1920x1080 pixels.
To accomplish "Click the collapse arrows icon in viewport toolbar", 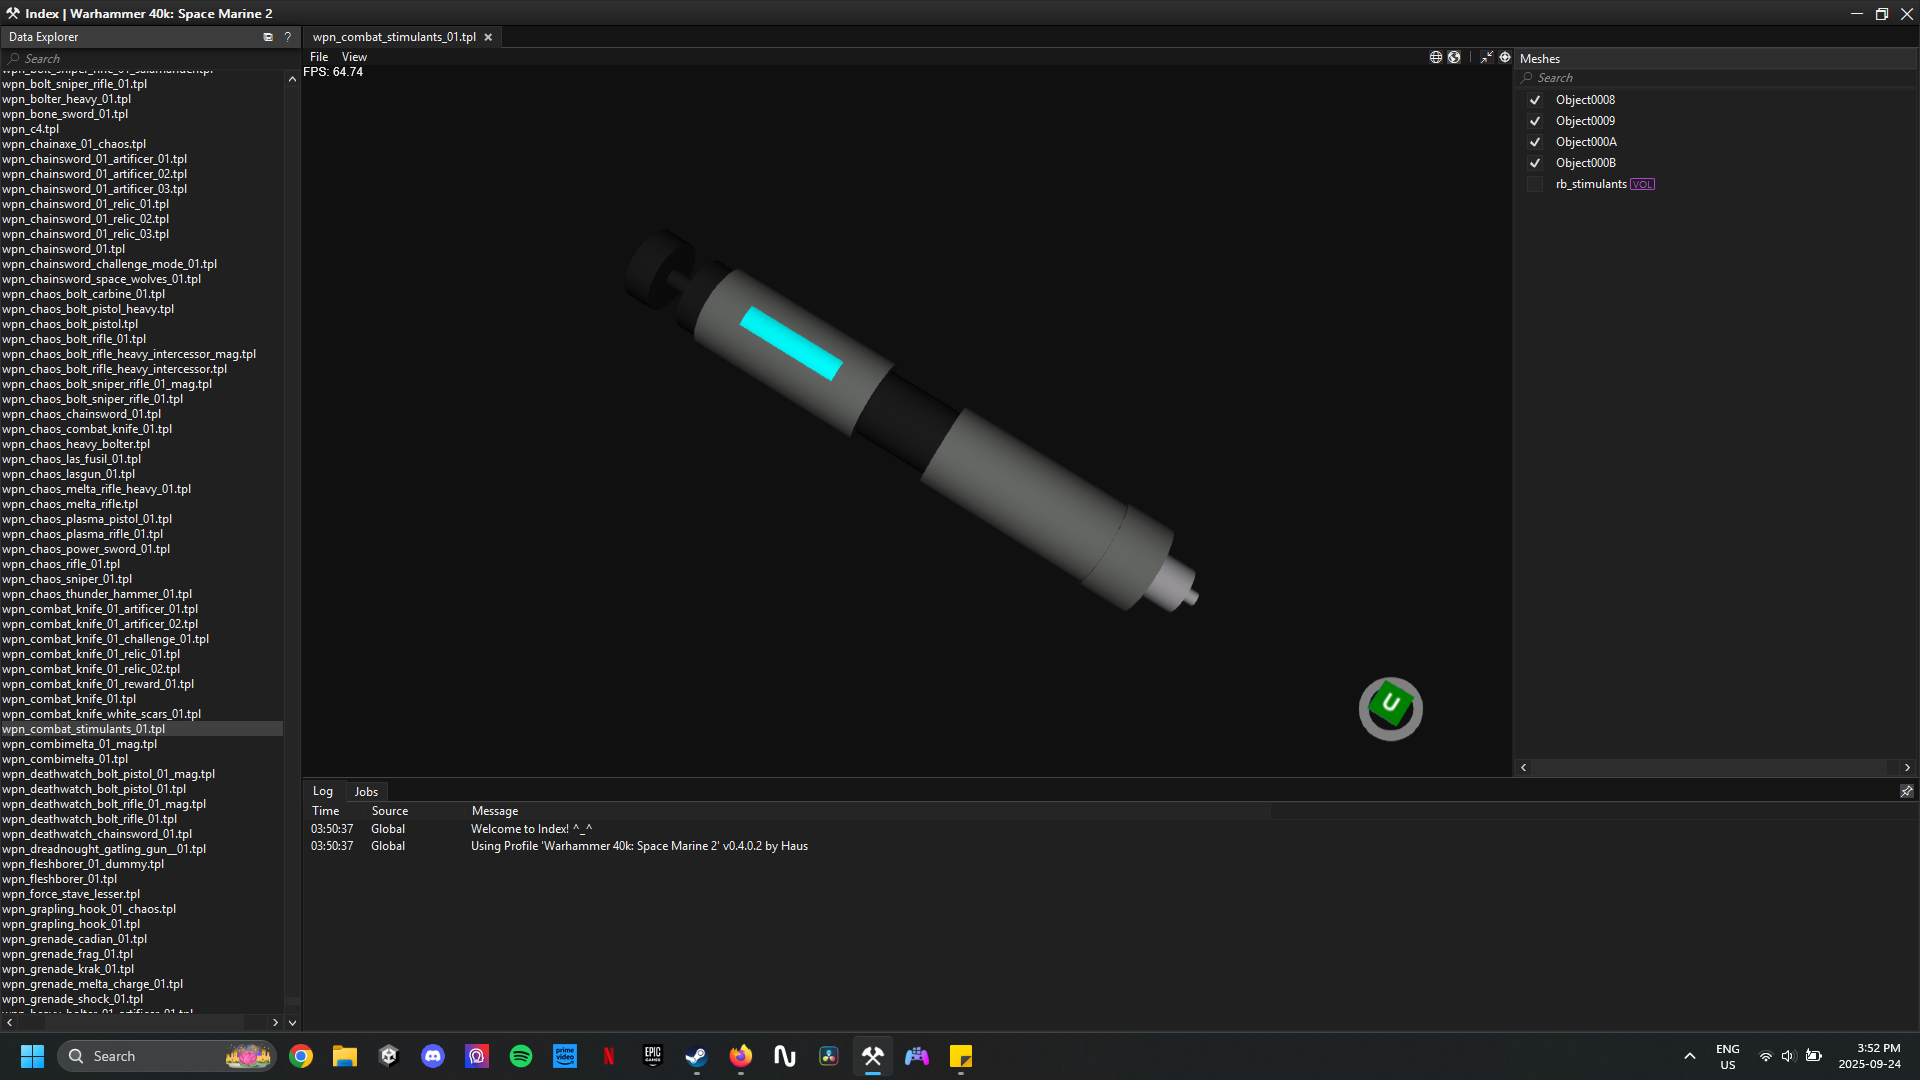I will [1486, 57].
